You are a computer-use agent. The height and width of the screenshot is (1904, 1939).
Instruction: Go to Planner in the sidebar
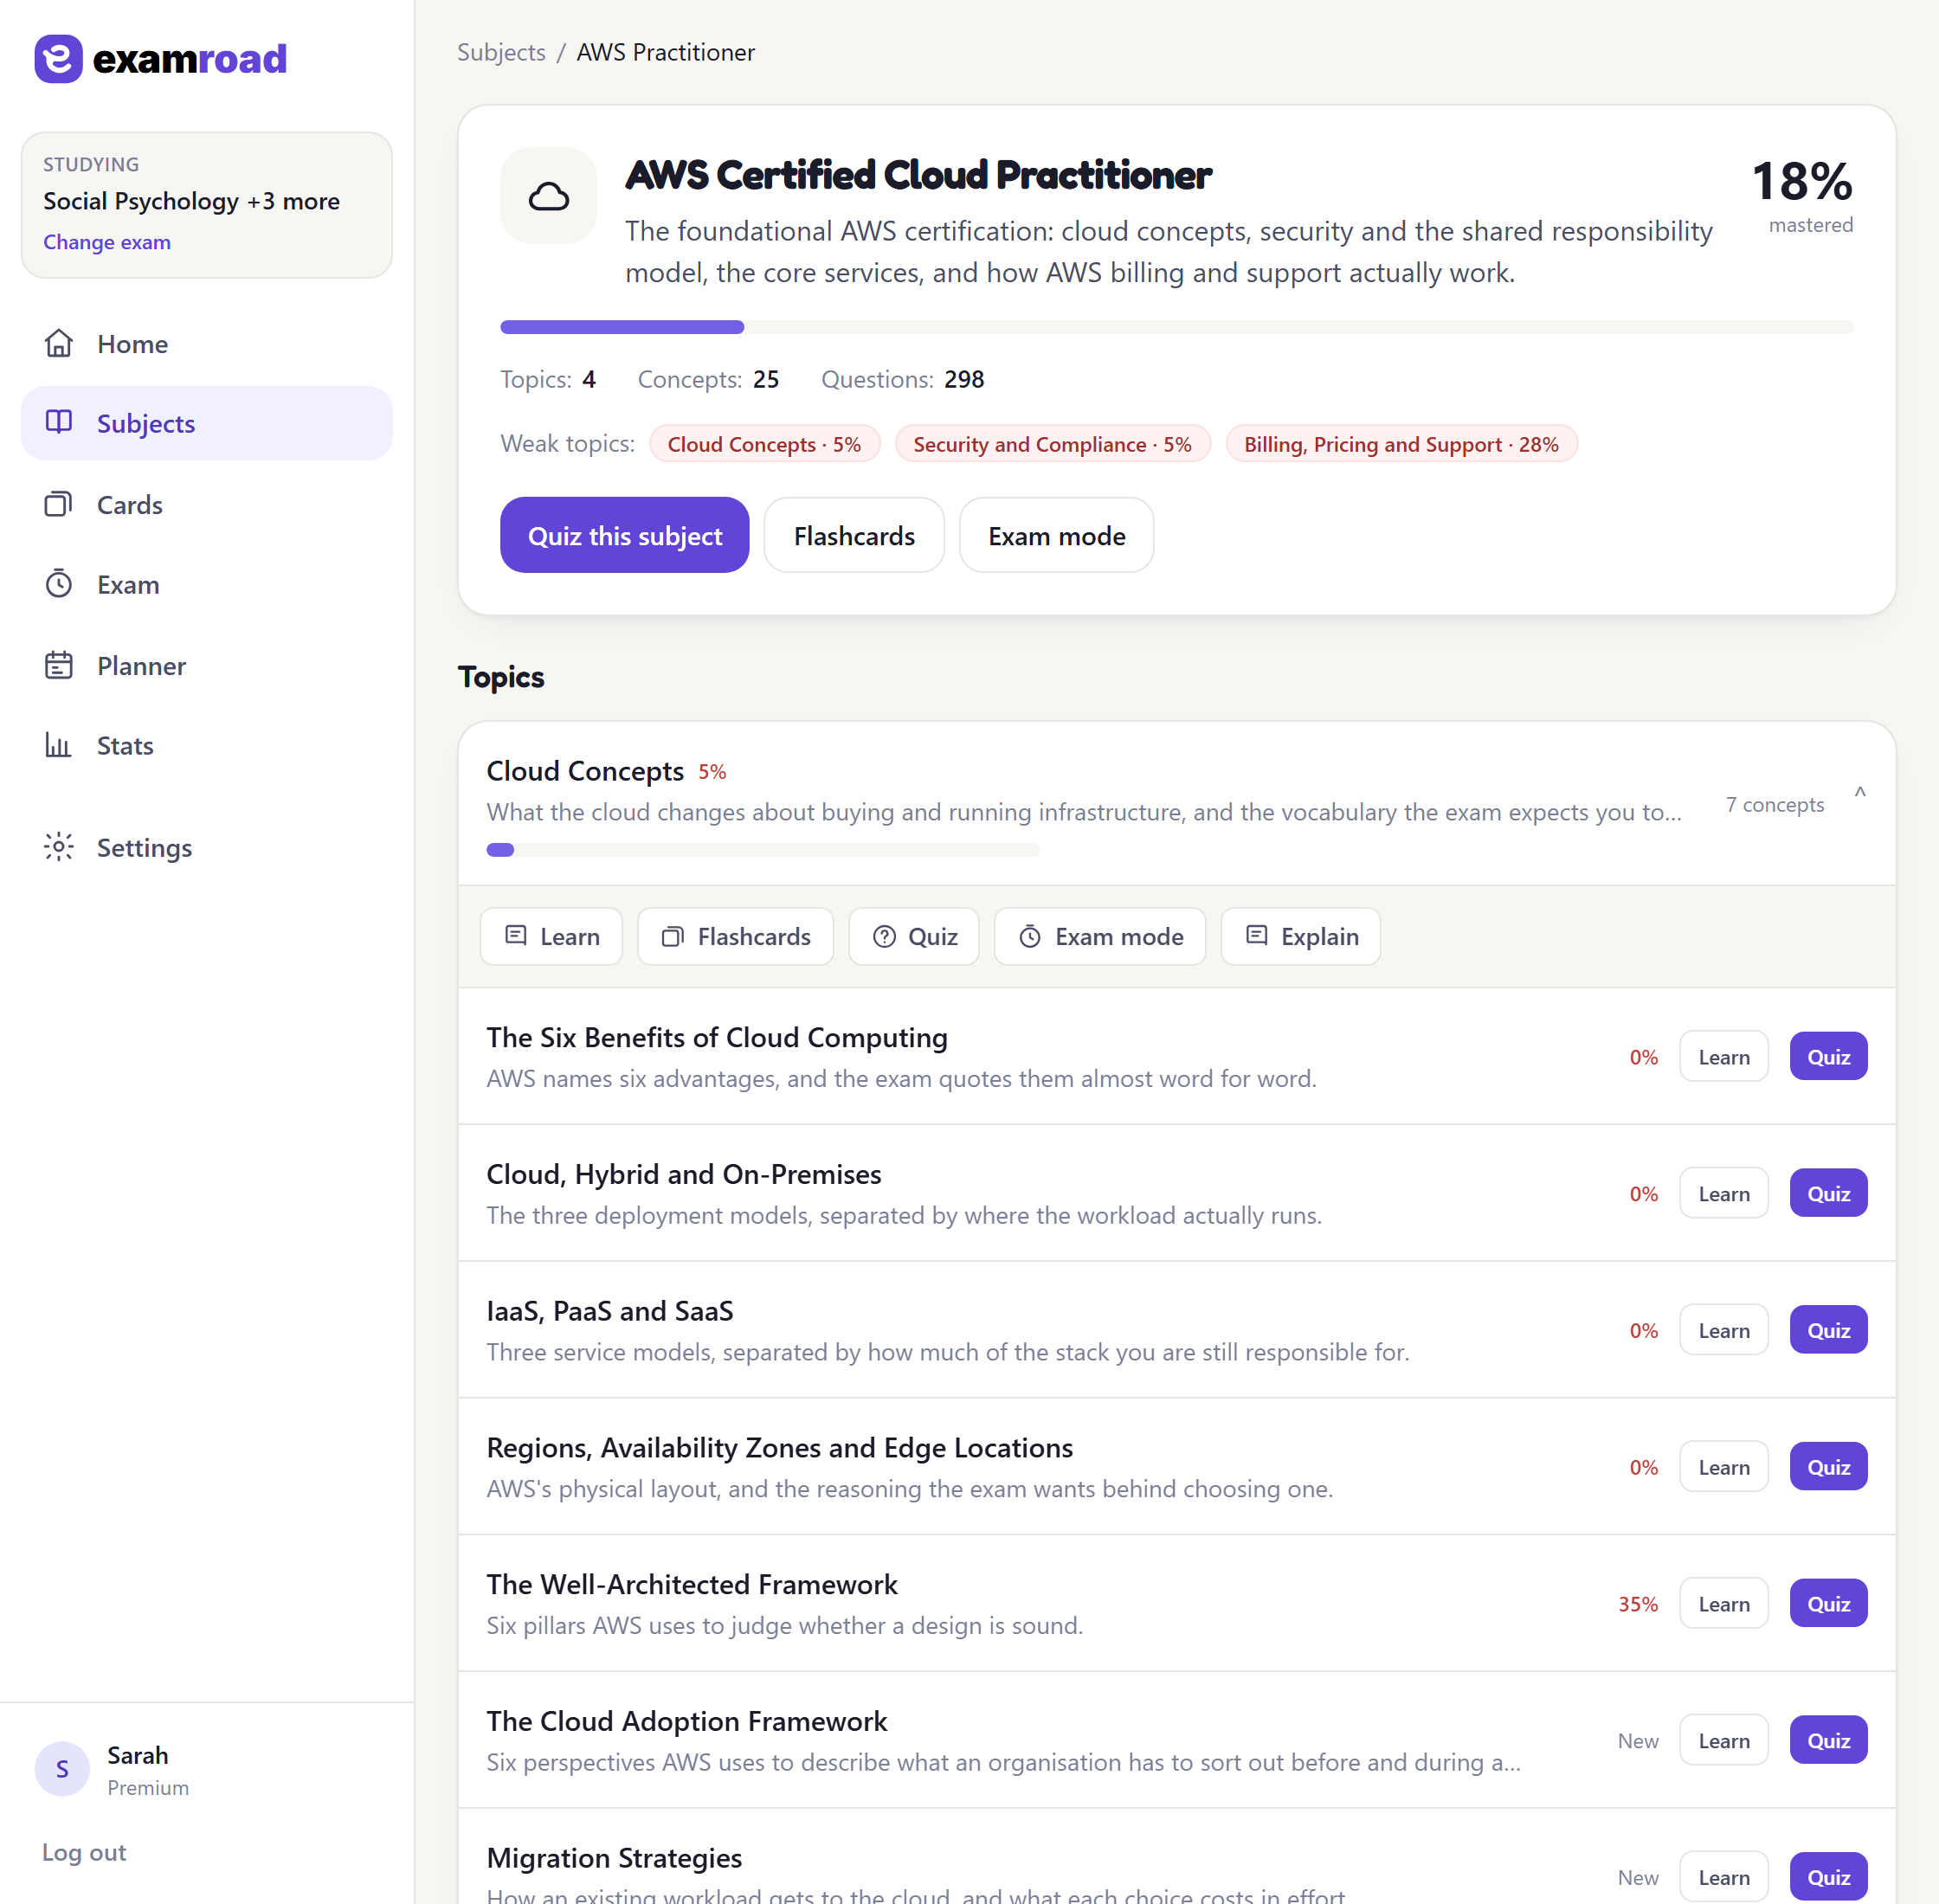pos(207,665)
